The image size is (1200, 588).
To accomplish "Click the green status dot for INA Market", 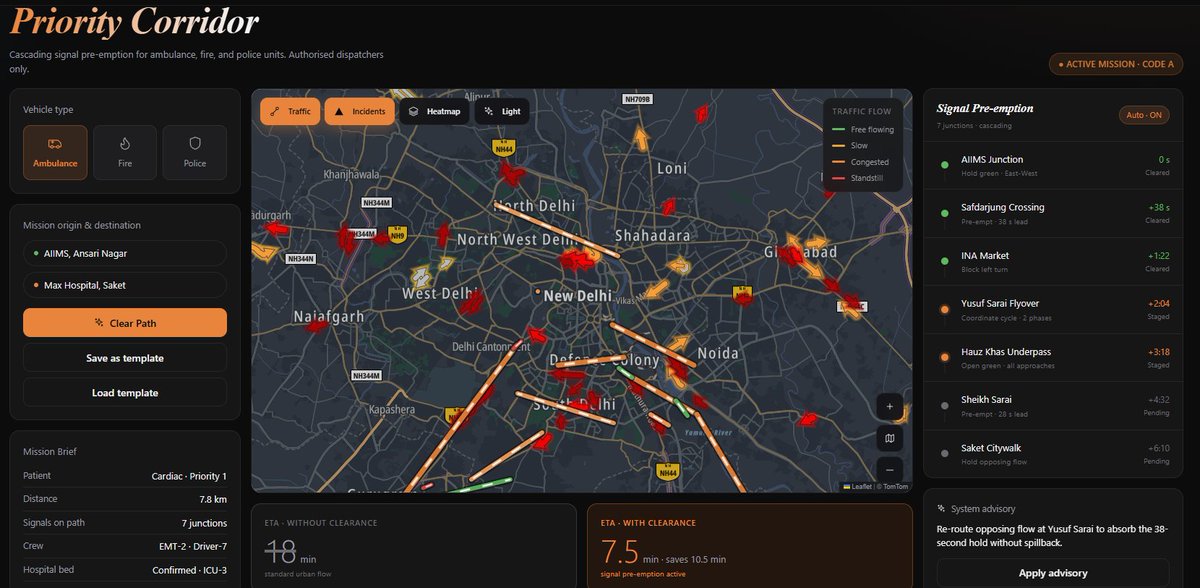I will 945,261.
